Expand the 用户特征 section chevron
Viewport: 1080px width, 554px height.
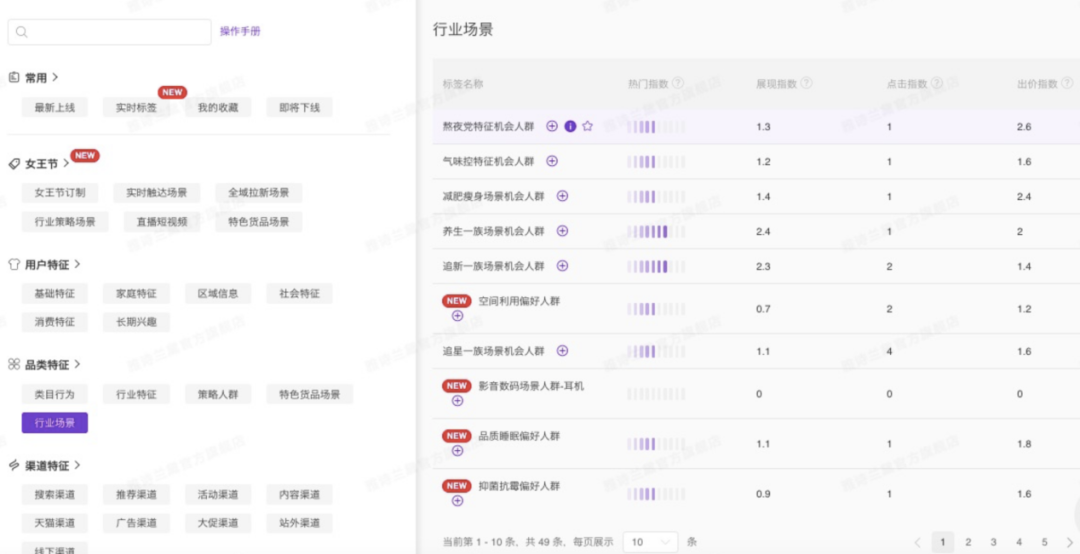point(78,265)
